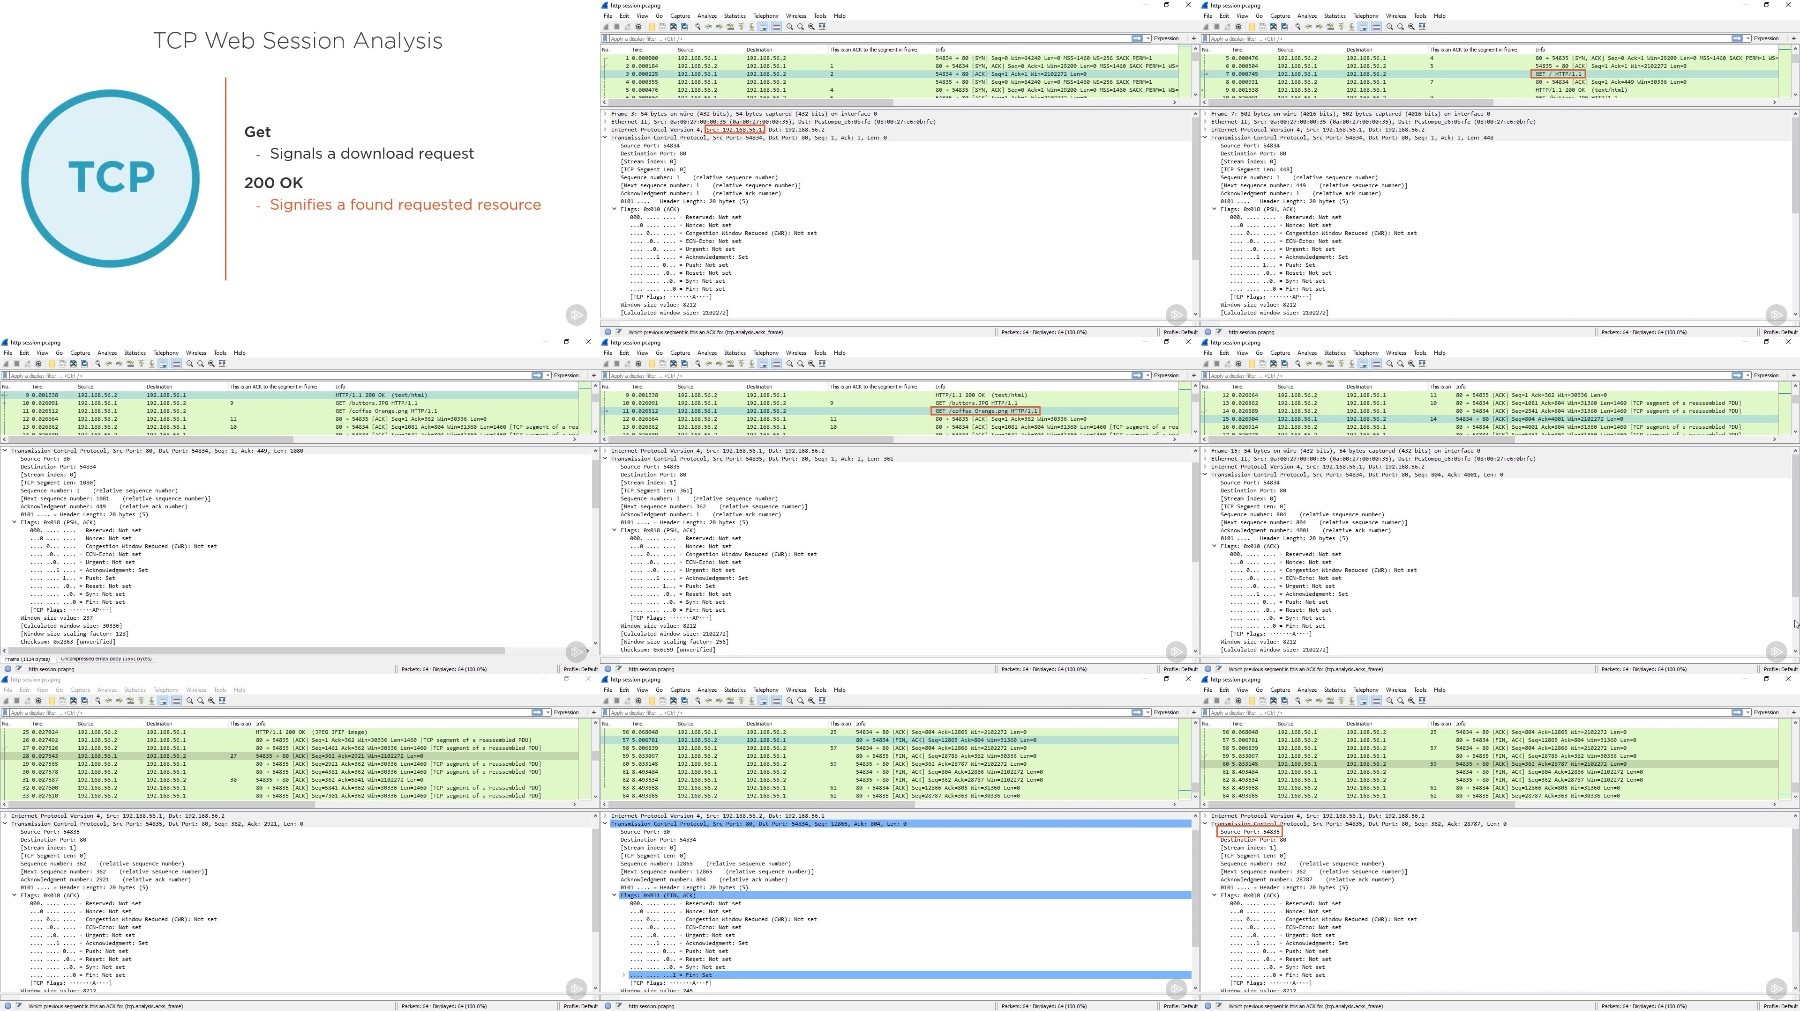Click Profile: Default in packet 3 window status bar
Viewport: 1800px width, 1011px height.
1180,331
